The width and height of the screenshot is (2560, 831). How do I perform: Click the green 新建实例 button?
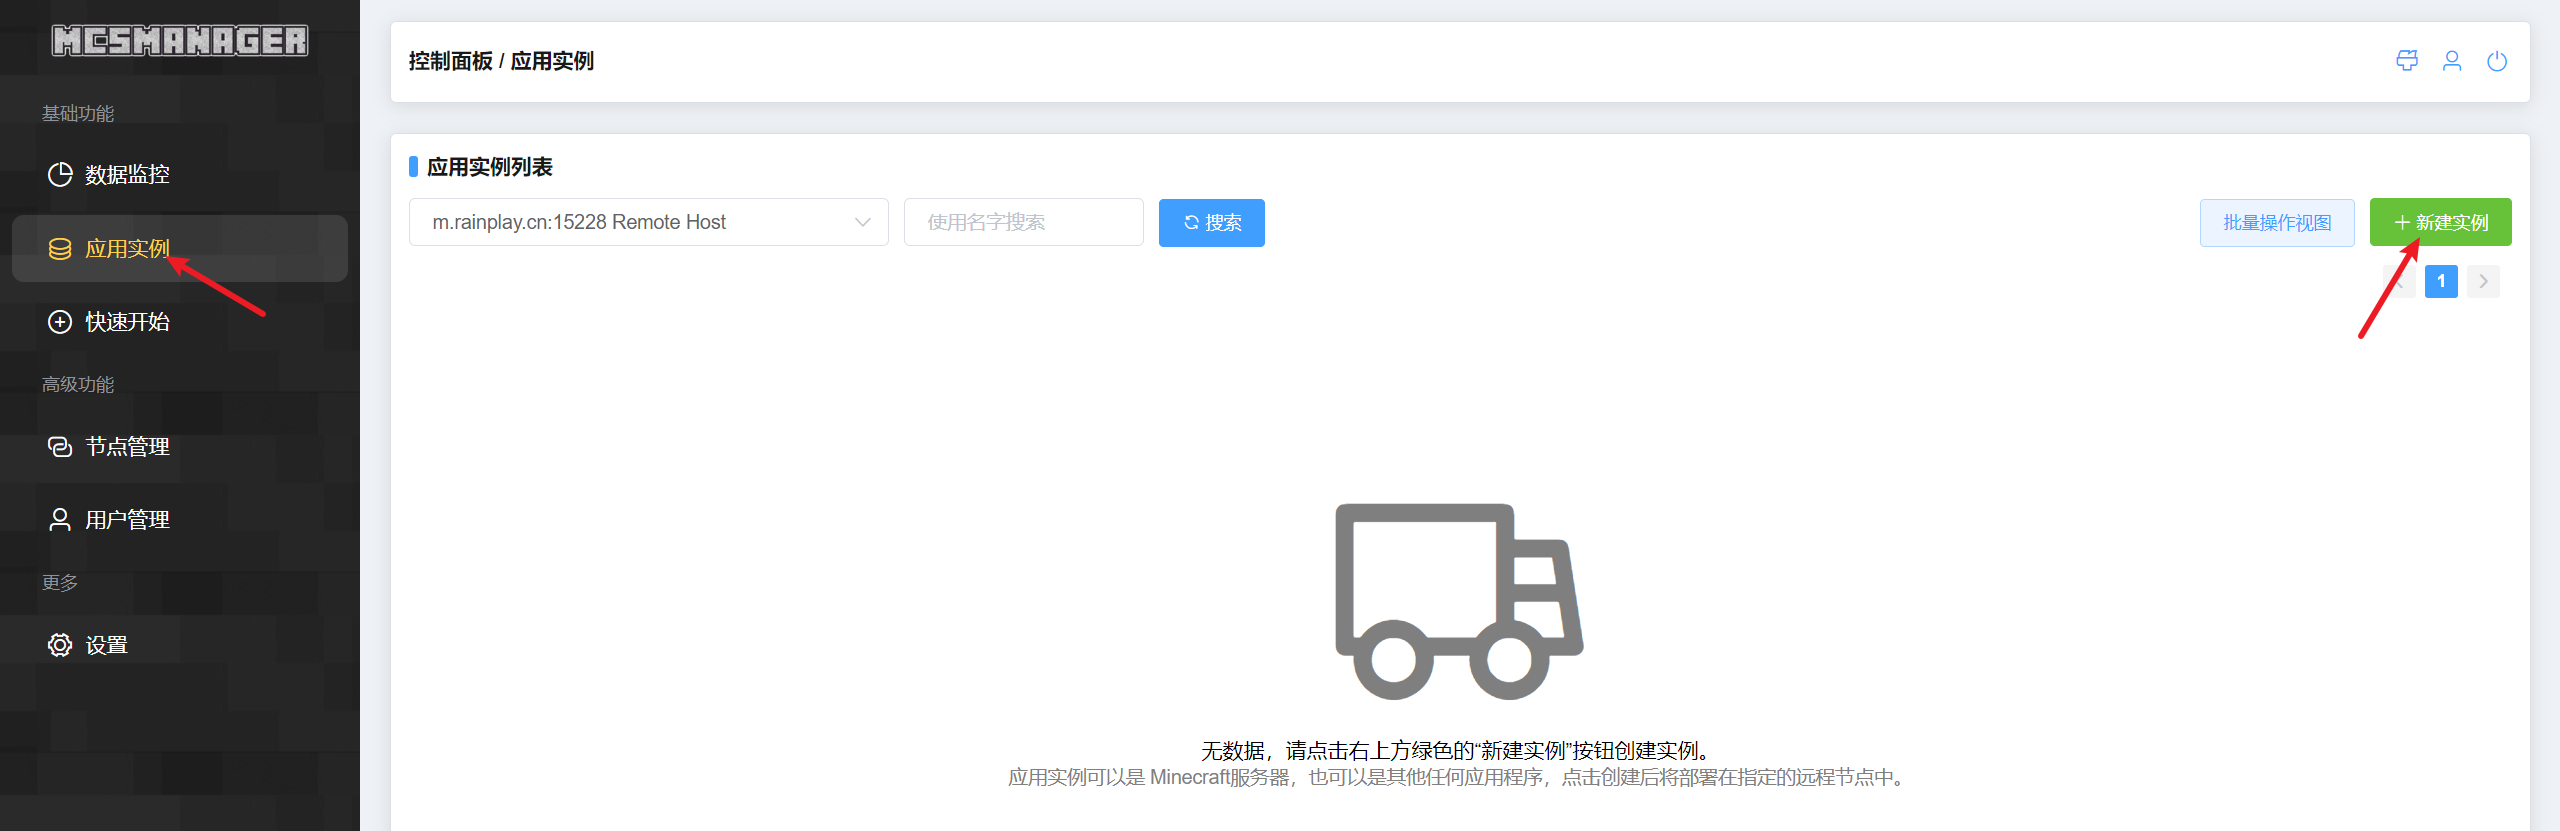point(2441,222)
